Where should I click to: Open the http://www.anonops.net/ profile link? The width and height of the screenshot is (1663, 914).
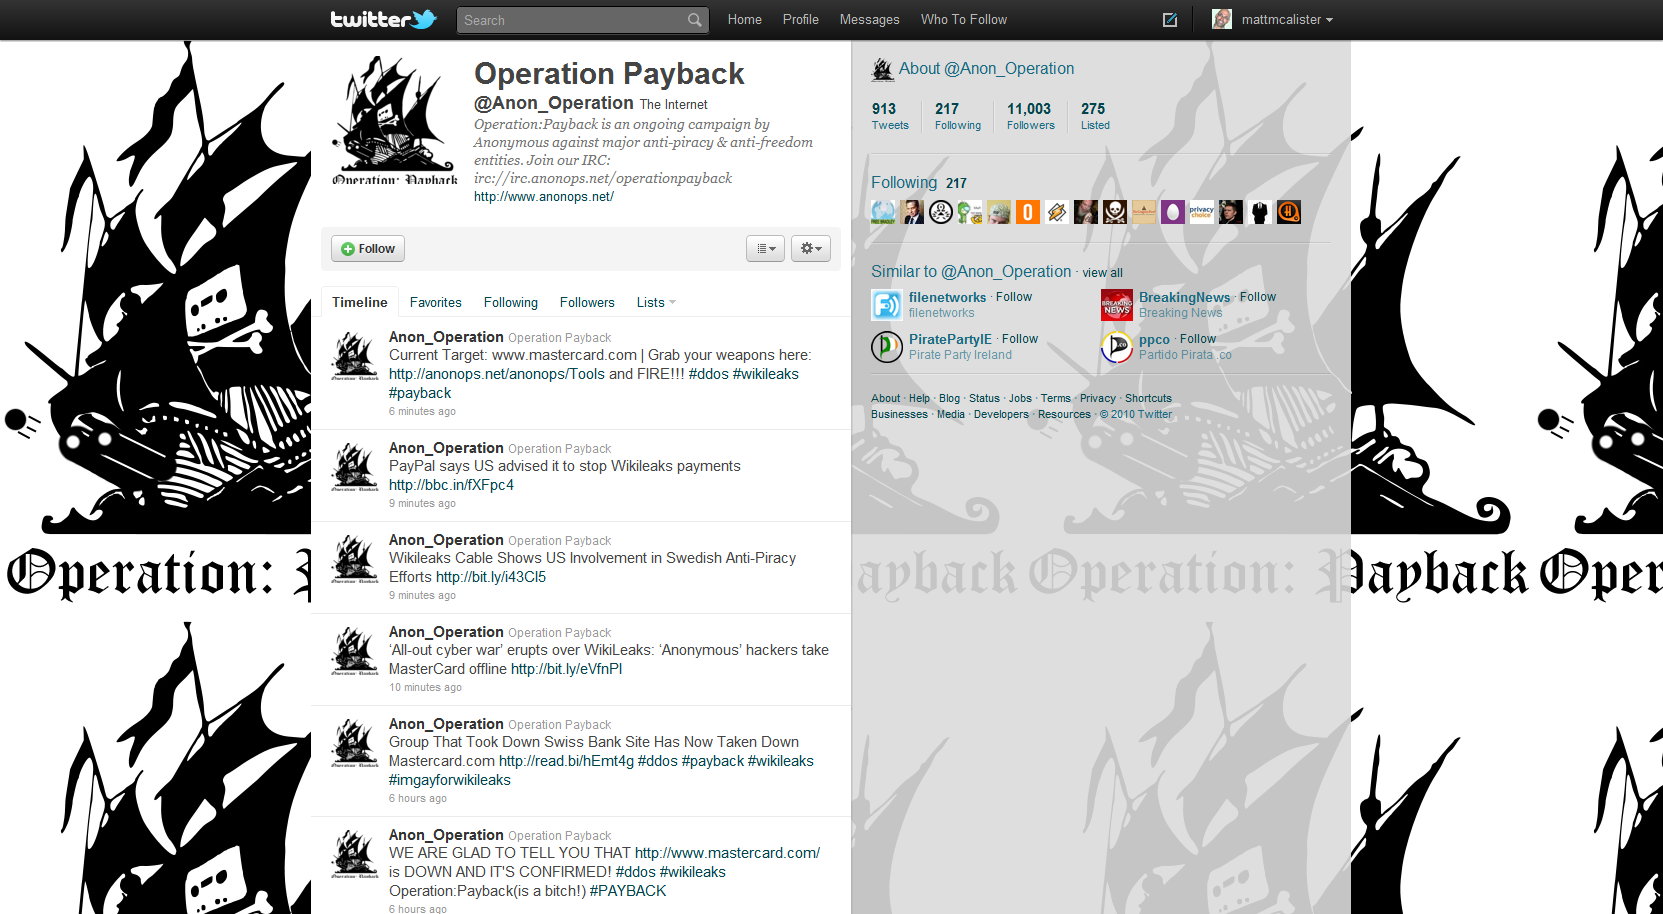point(544,196)
